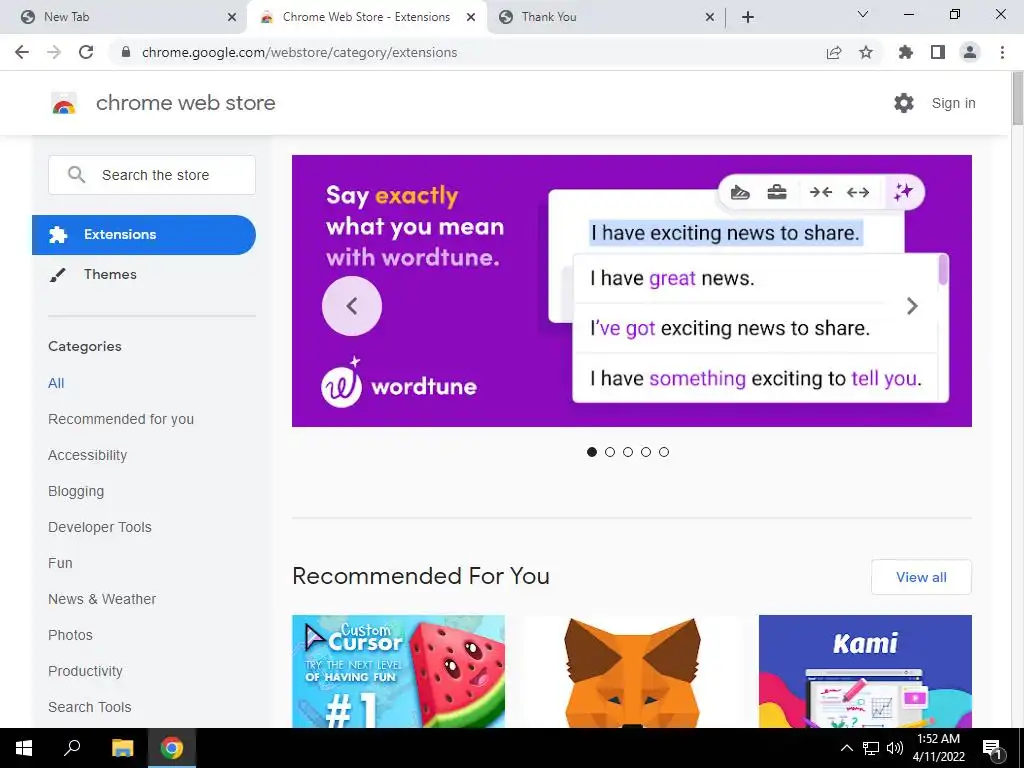The image size is (1024, 768).
Task: Open the Windows Start menu
Action: [24, 748]
